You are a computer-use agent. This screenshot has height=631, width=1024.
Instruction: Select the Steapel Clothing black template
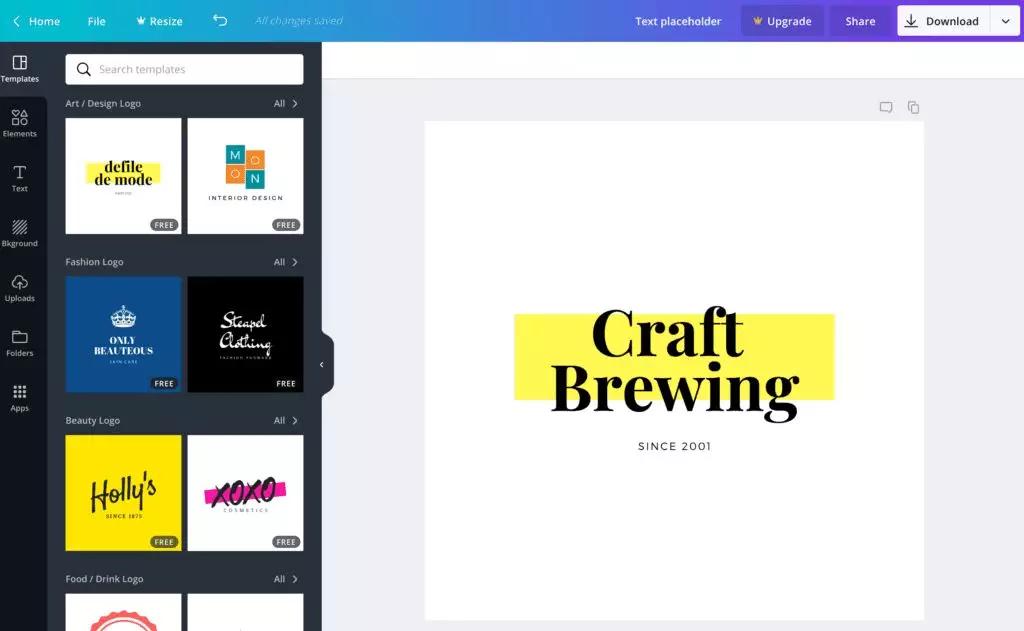[x=246, y=334]
